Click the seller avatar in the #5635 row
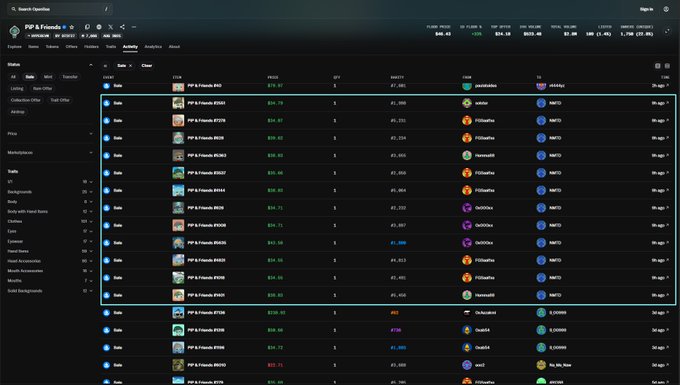The image size is (680, 385). (467, 243)
